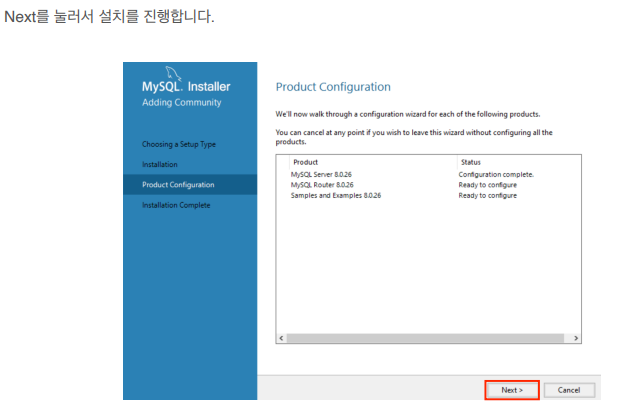
Task: Click Ready to configure for MySQL Router
Action: click(x=488, y=185)
